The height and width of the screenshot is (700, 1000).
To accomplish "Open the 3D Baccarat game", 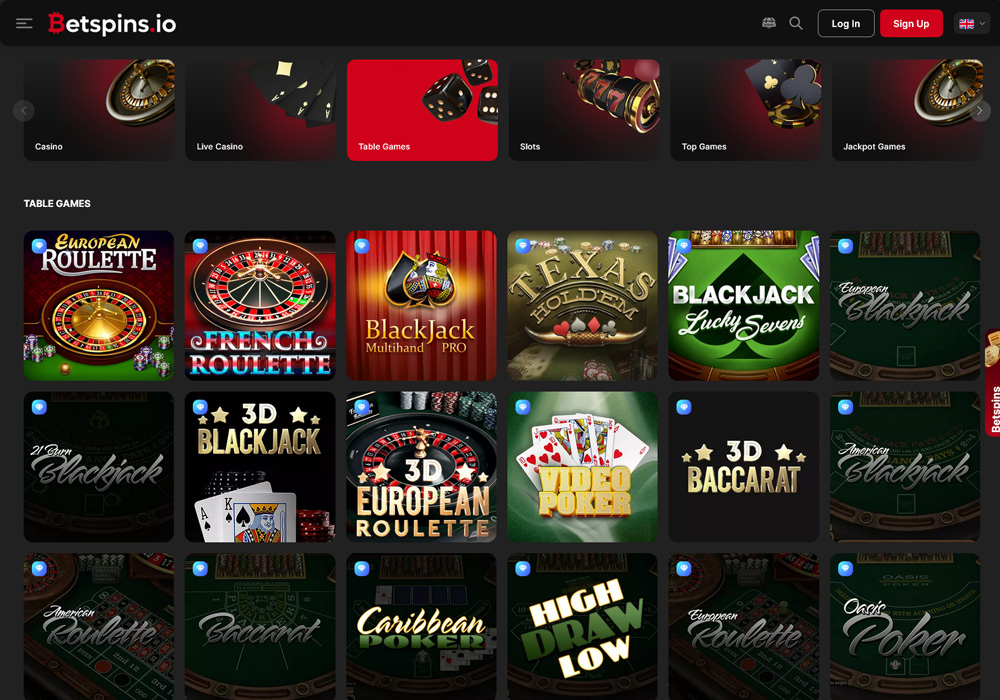I will pyautogui.click(x=744, y=467).
